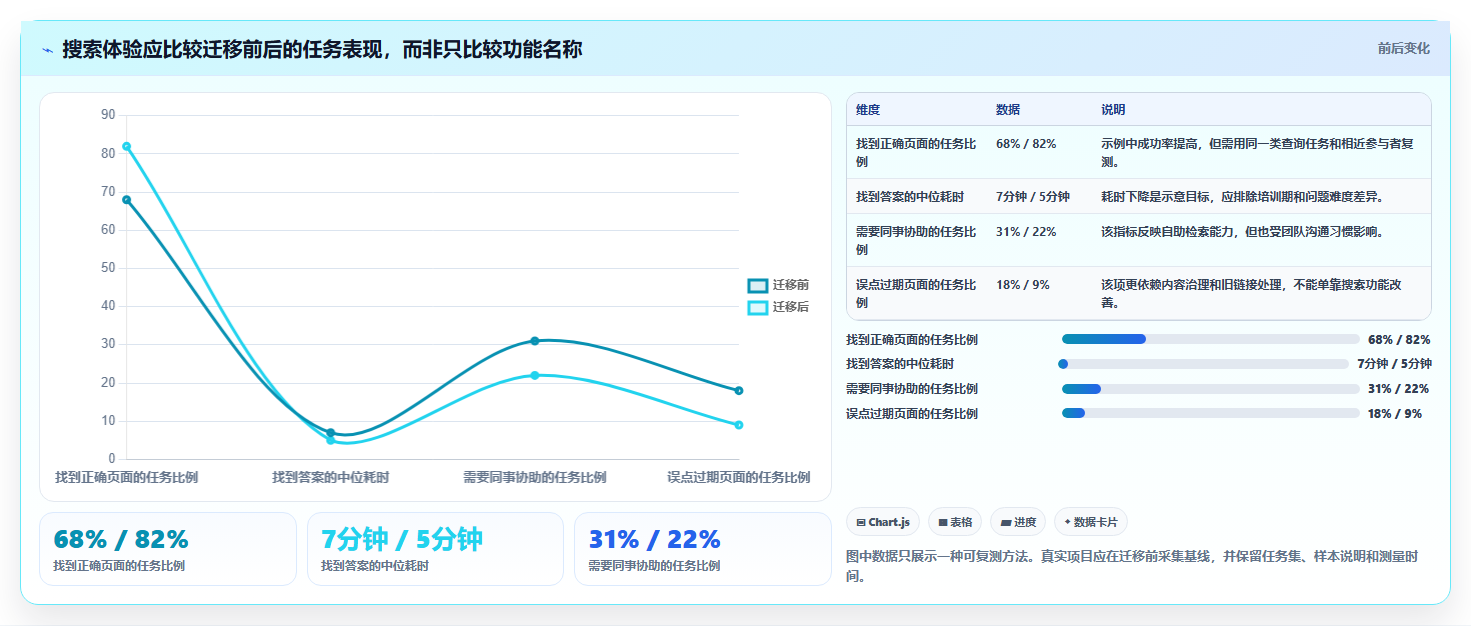
Task: Click the table cell 18% / 9%
Action: pyautogui.click(x=1022, y=284)
